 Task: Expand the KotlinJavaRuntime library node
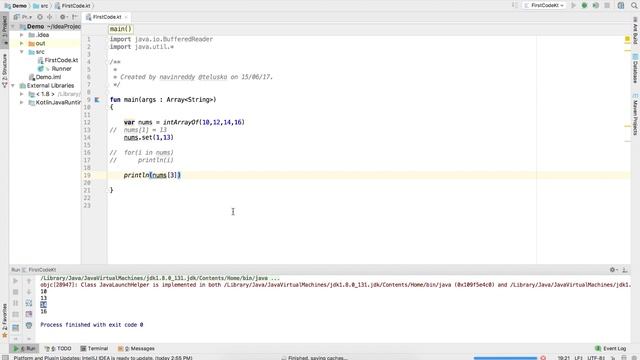[22, 102]
